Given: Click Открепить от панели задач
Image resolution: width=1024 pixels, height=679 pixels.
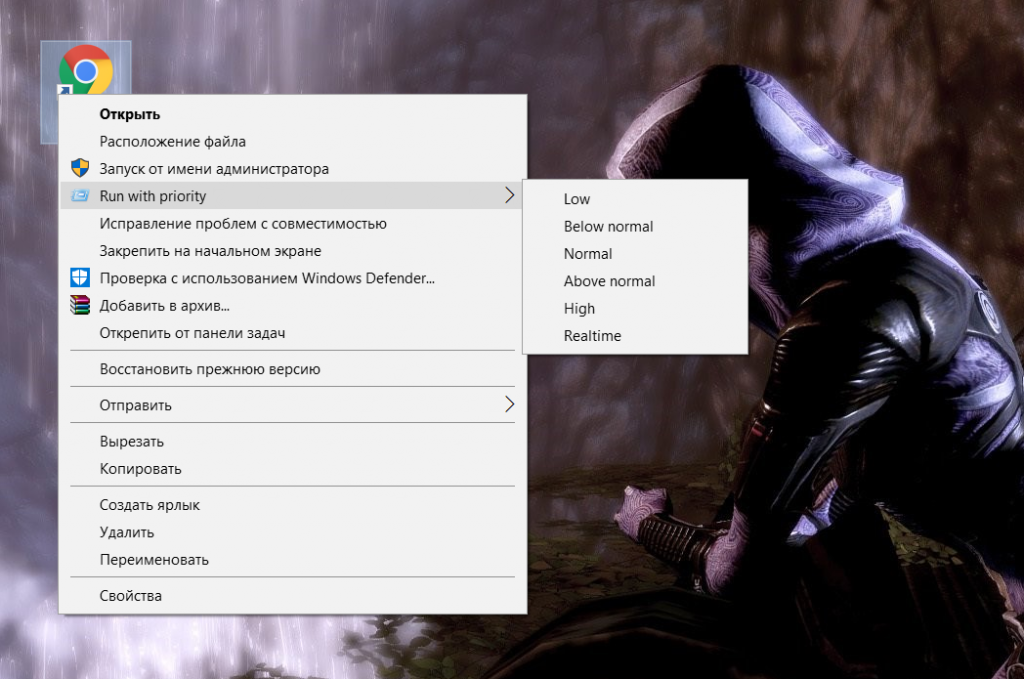Looking at the screenshot, I should point(199,333).
